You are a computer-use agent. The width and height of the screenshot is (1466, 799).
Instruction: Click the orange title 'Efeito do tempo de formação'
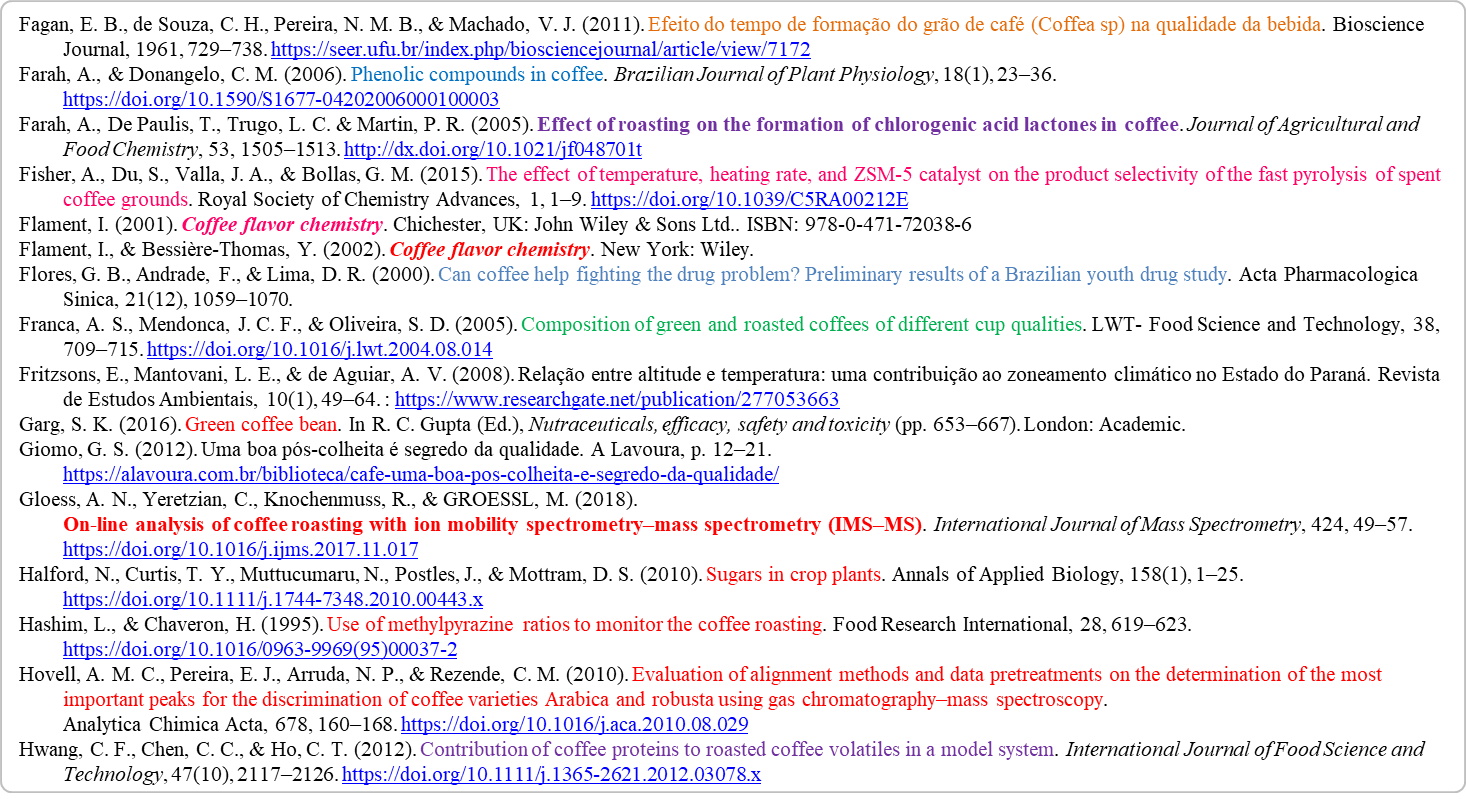984,24
